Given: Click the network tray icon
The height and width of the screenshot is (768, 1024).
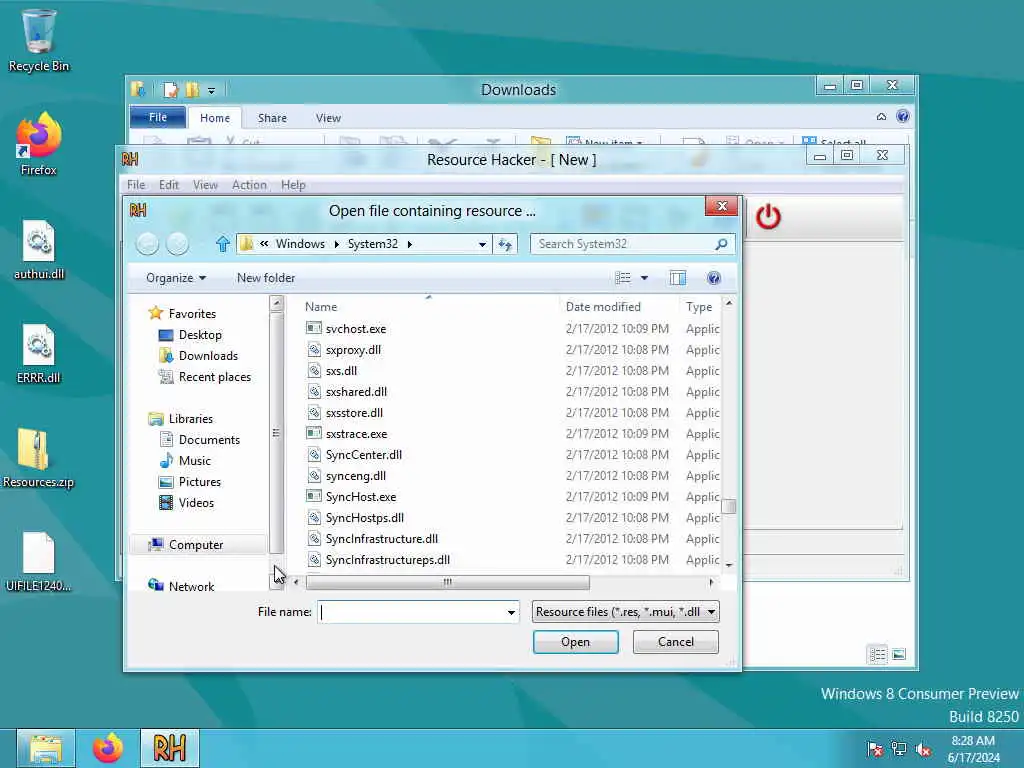Looking at the screenshot, I should click(899, 749).
